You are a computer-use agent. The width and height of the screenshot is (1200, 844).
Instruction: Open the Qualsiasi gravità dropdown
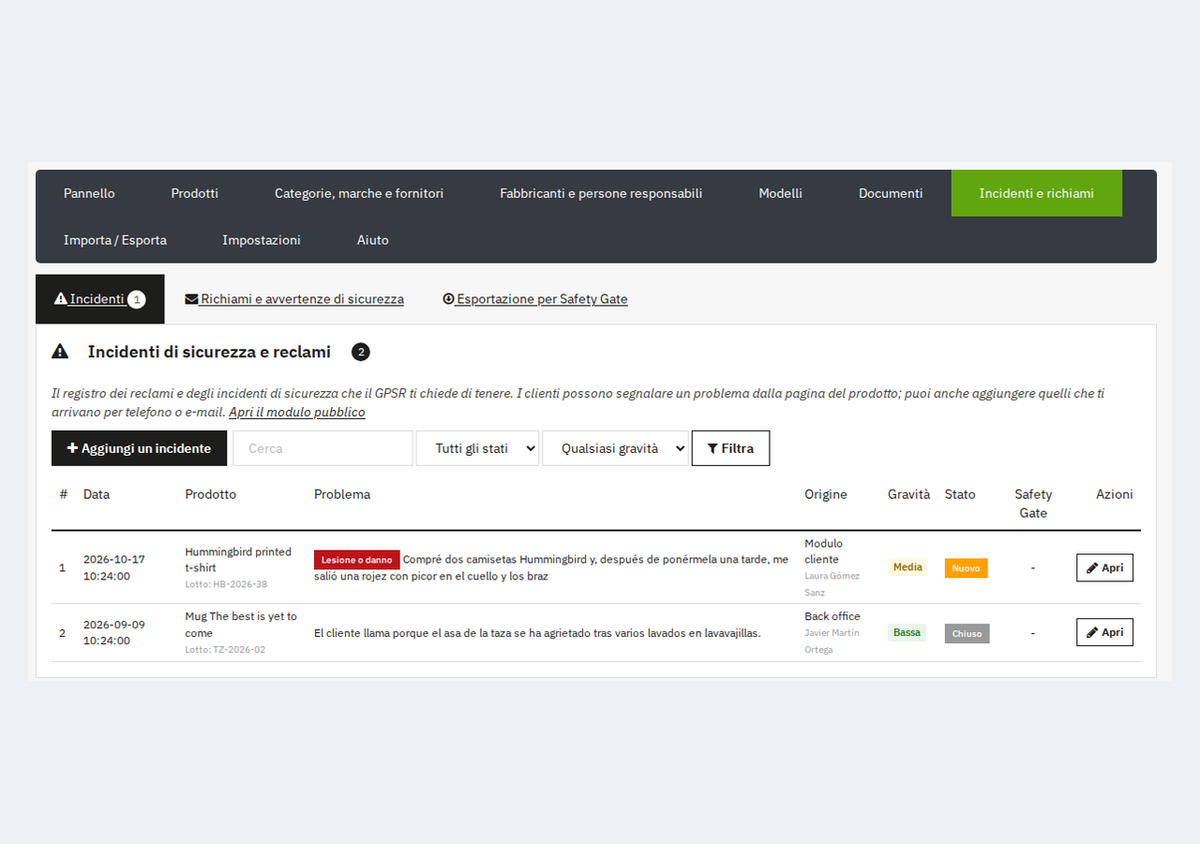tap(615, 449)
